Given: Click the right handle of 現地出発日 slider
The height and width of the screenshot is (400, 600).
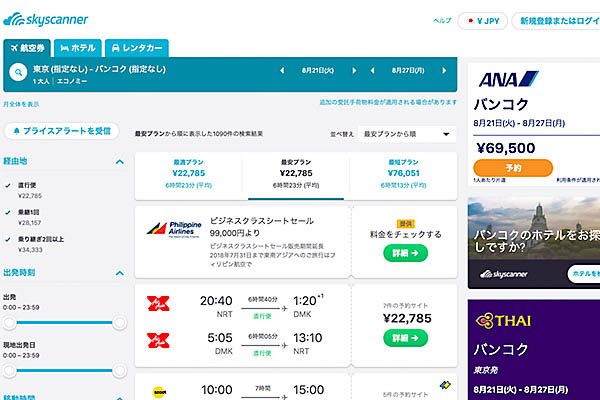Looking at the screenshot, I should pyautogui.click(x=119, y=371).
